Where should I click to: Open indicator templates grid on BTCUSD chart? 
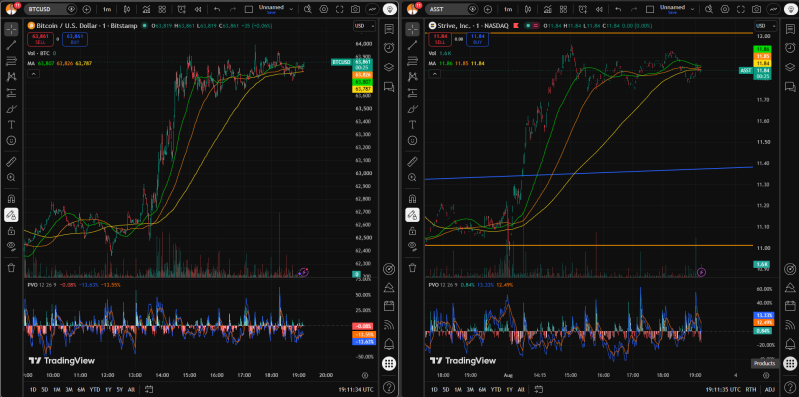click(162, 9)
